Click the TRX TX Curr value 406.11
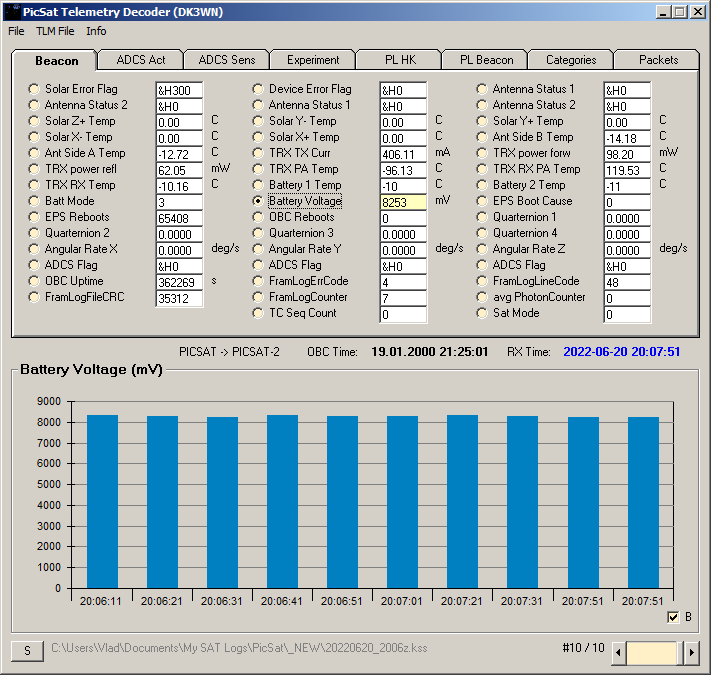Screen dimensions: 711x675 point(403,154)
